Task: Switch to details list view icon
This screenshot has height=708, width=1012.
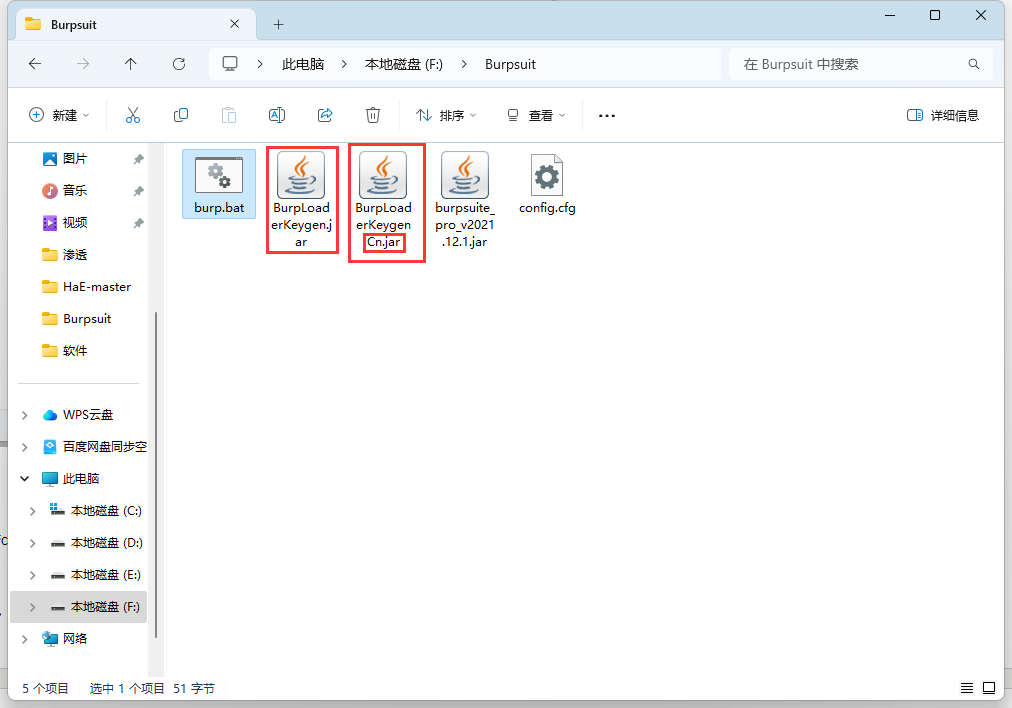Action: tap(966, 688)
